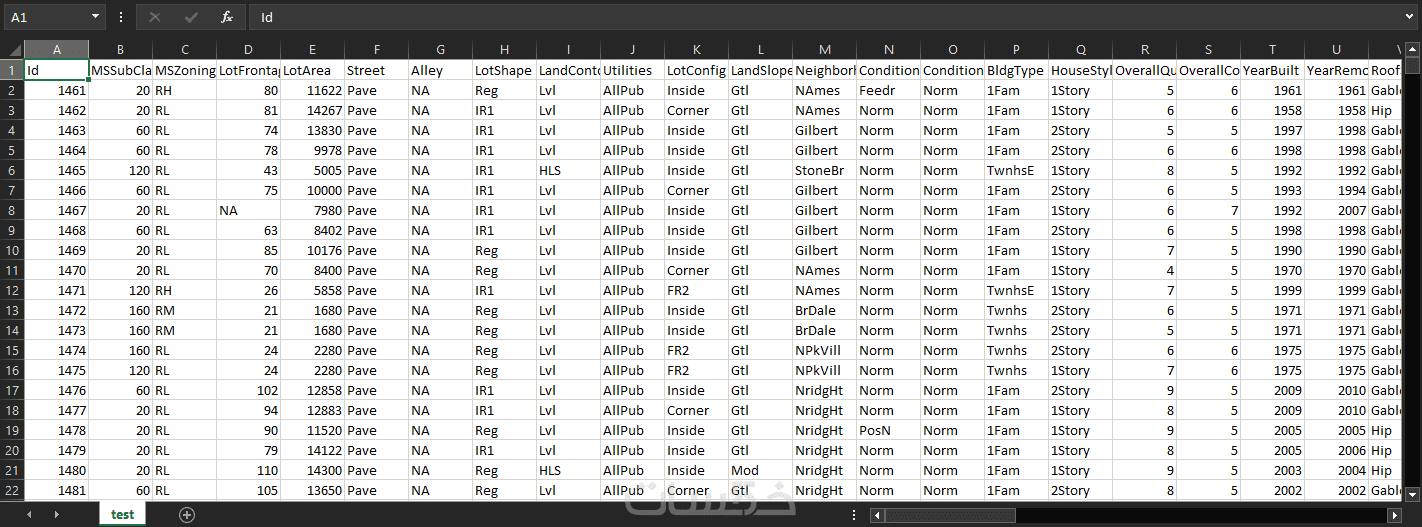
Task: Open the Name Box dropdown arrow
Action: coord(95,17)
